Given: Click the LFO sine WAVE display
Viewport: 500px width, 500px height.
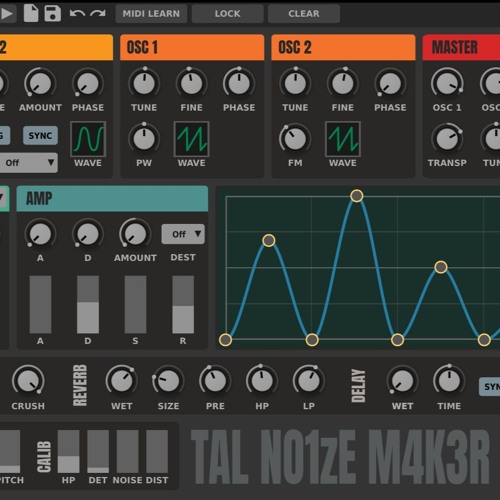Looking at the screenshot, I should (88, 139).
